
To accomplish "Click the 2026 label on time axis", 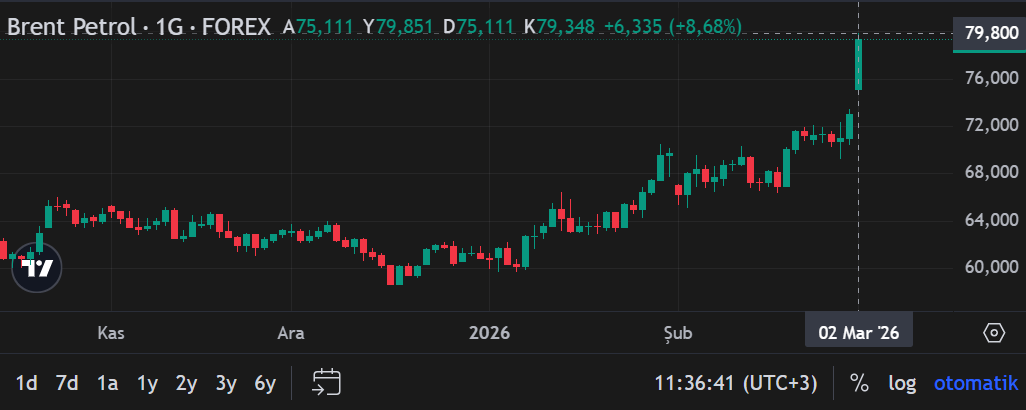I will point(490,332).
